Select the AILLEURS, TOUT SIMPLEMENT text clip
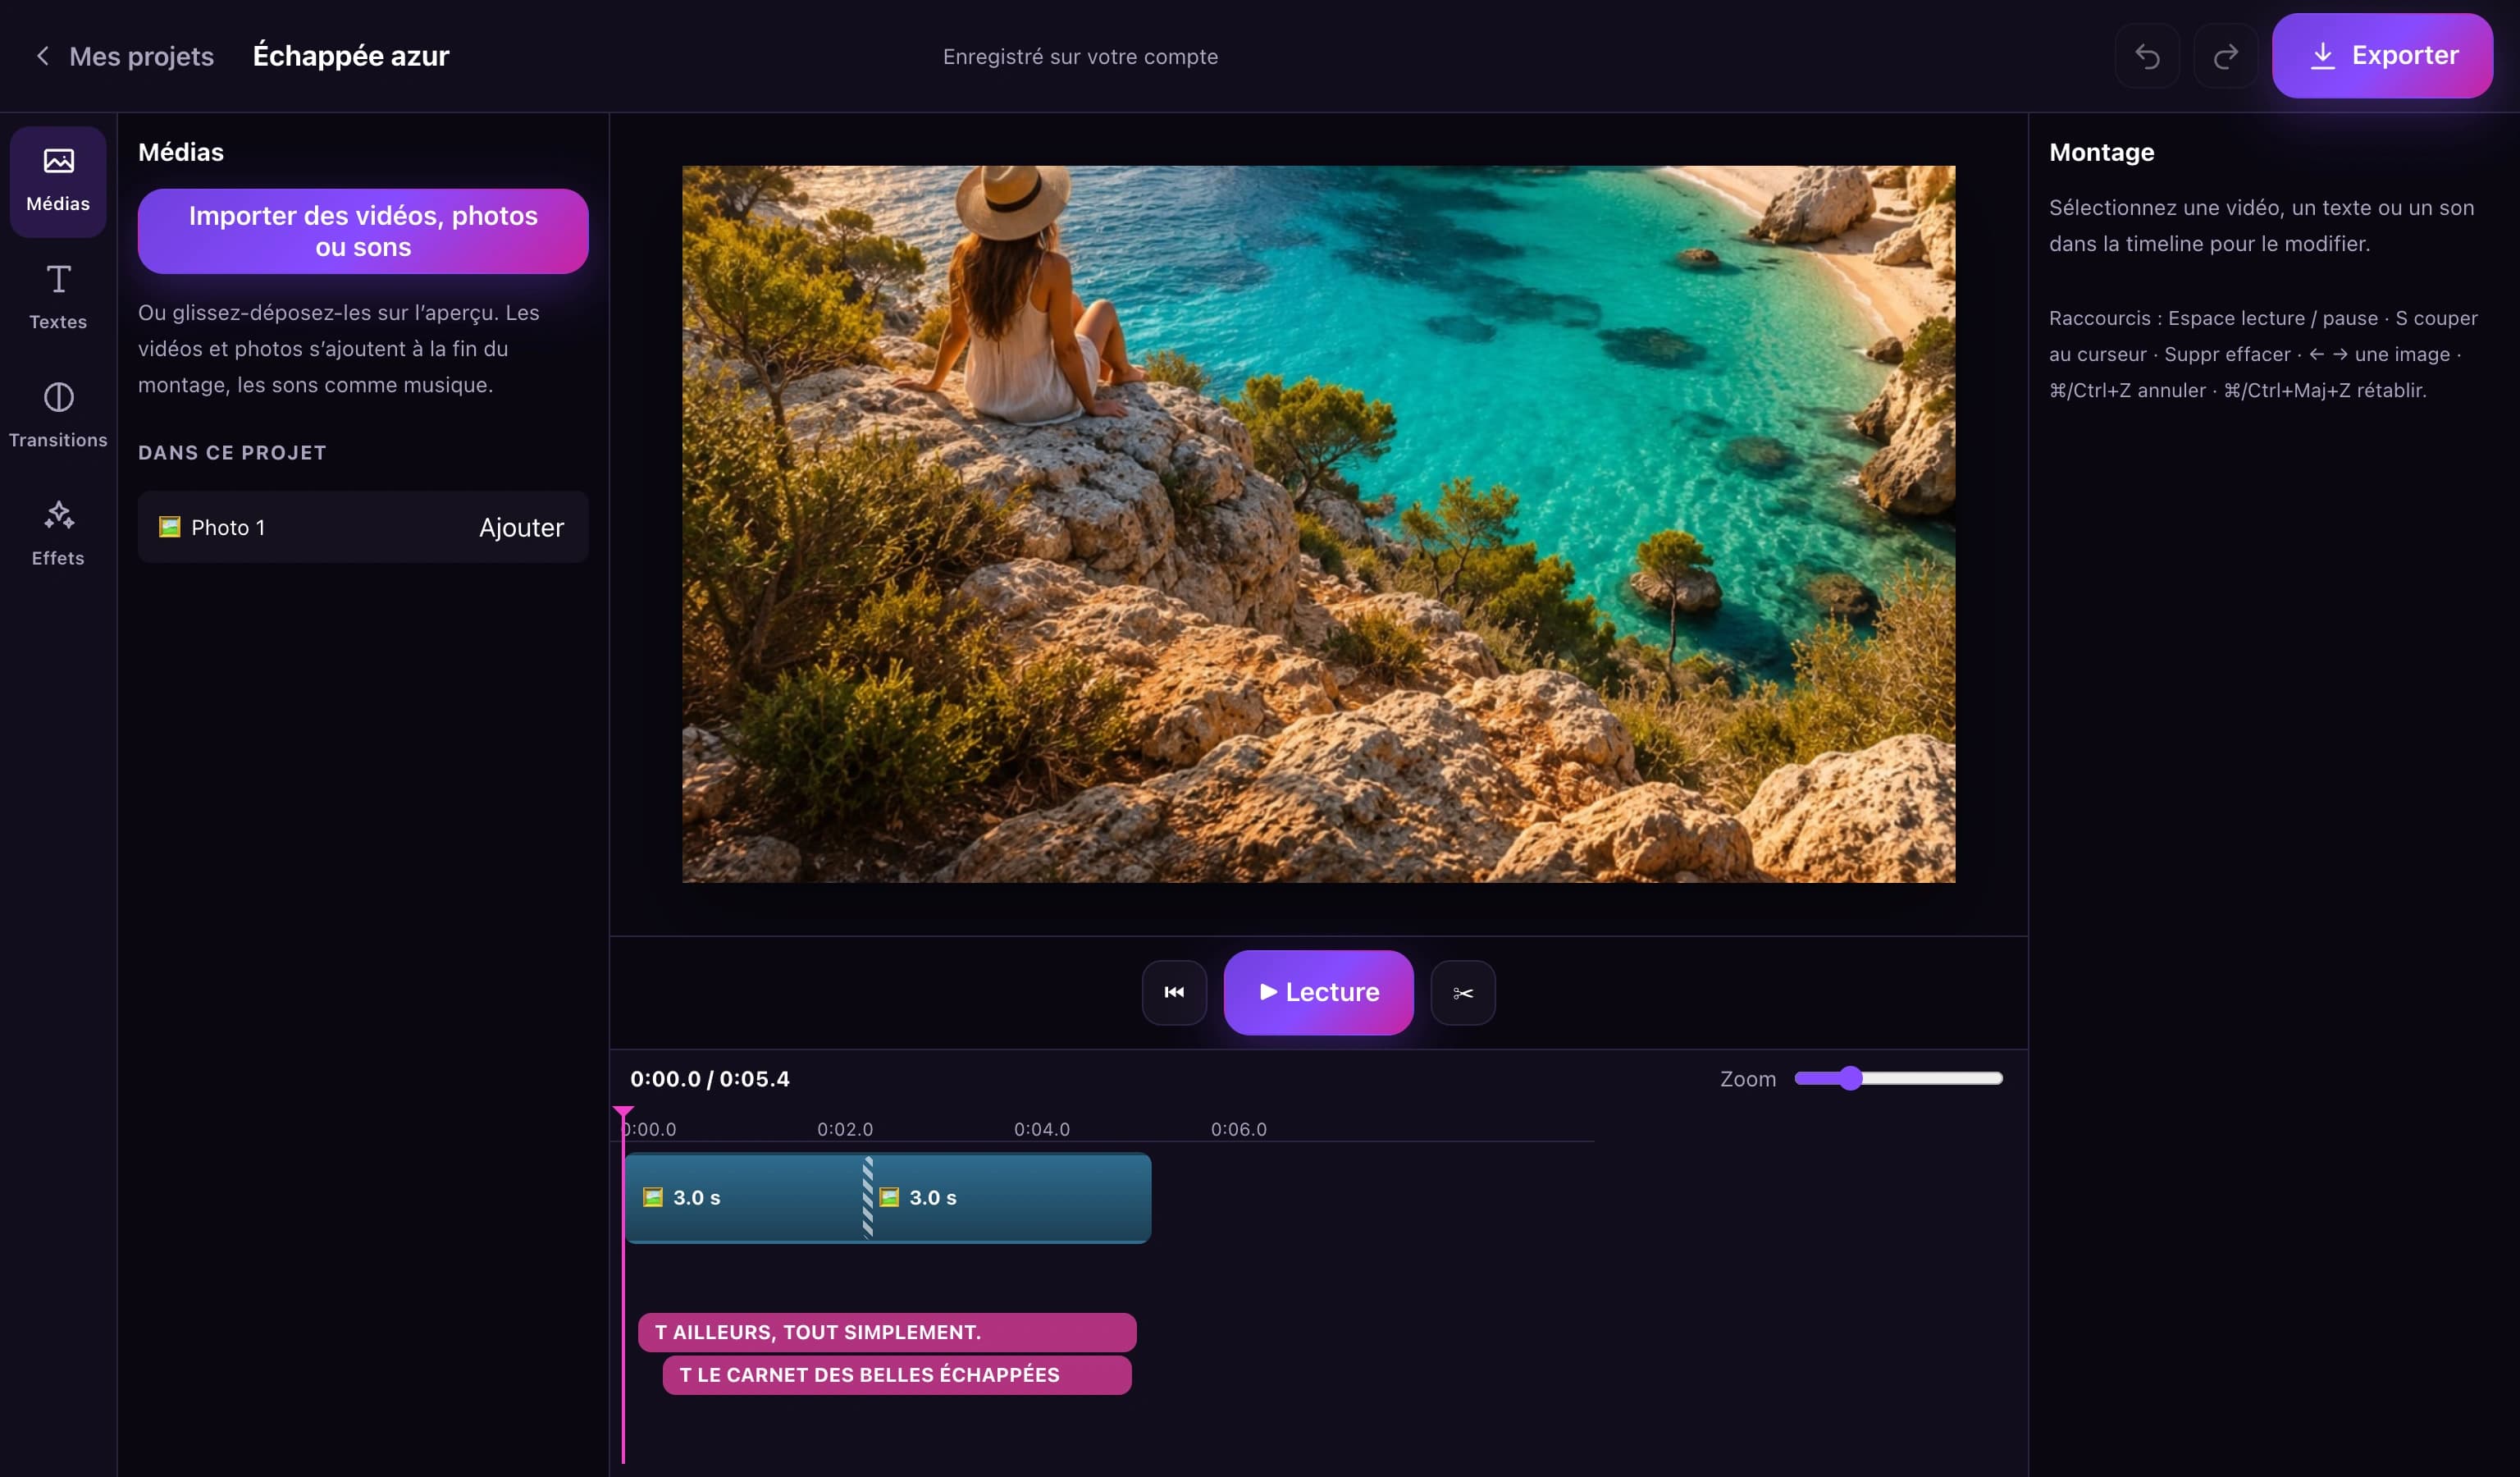This screenshot has width=2520, height=1477. click(x=887, y=1332)
